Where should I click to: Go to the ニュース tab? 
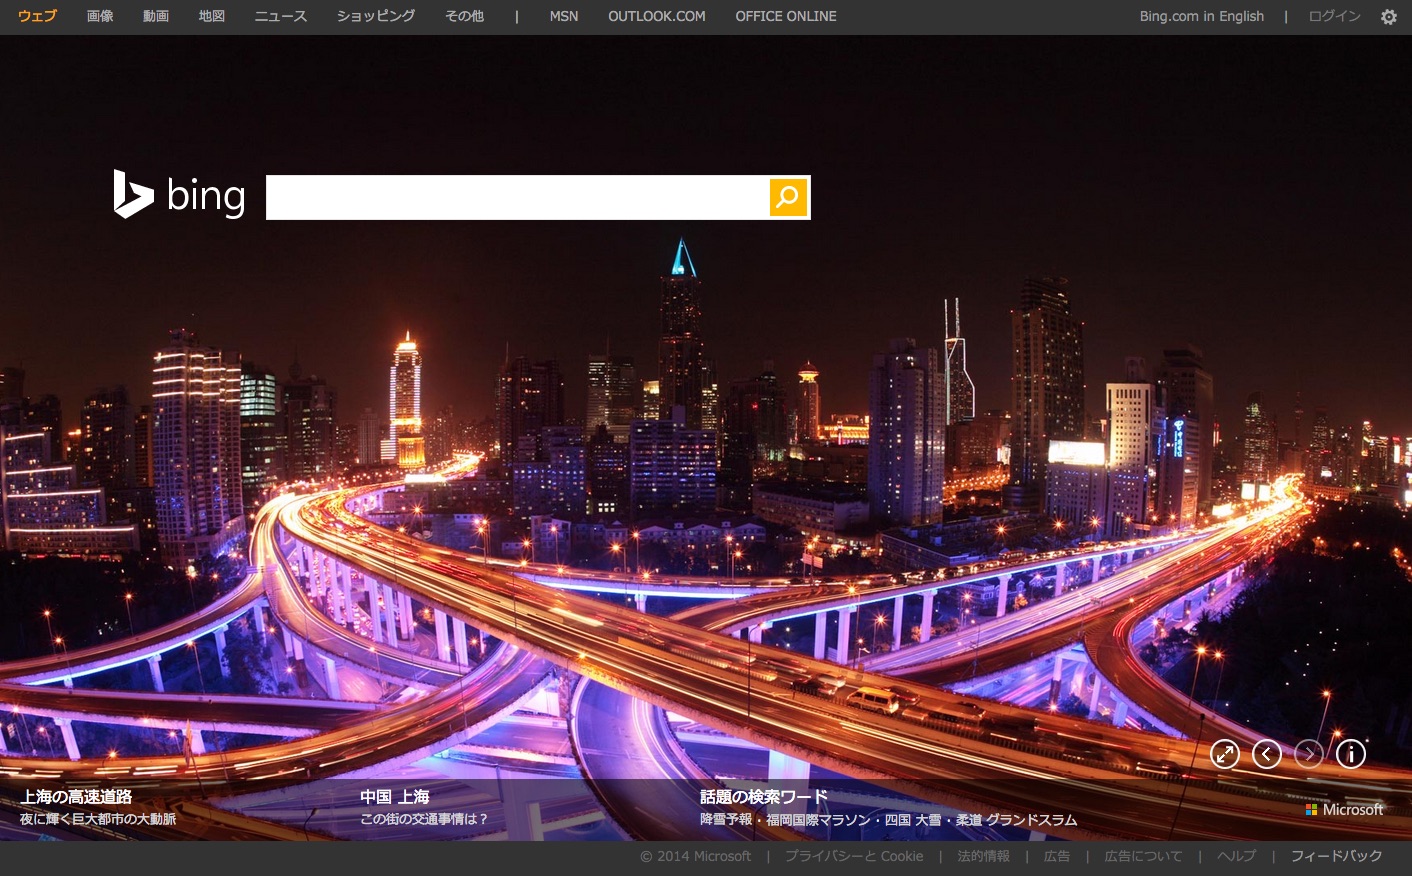point(280,17)
